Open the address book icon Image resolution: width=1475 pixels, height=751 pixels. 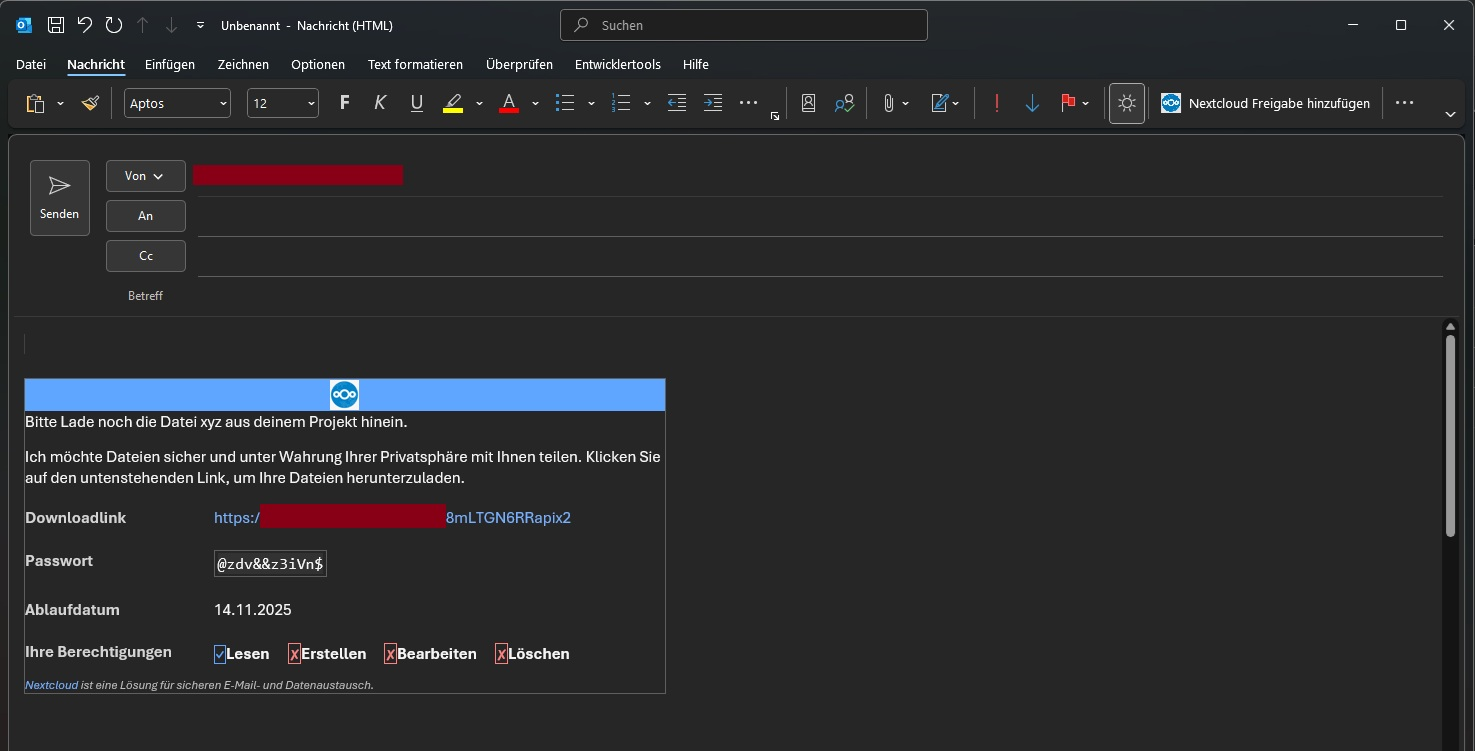tap(808, 103)
